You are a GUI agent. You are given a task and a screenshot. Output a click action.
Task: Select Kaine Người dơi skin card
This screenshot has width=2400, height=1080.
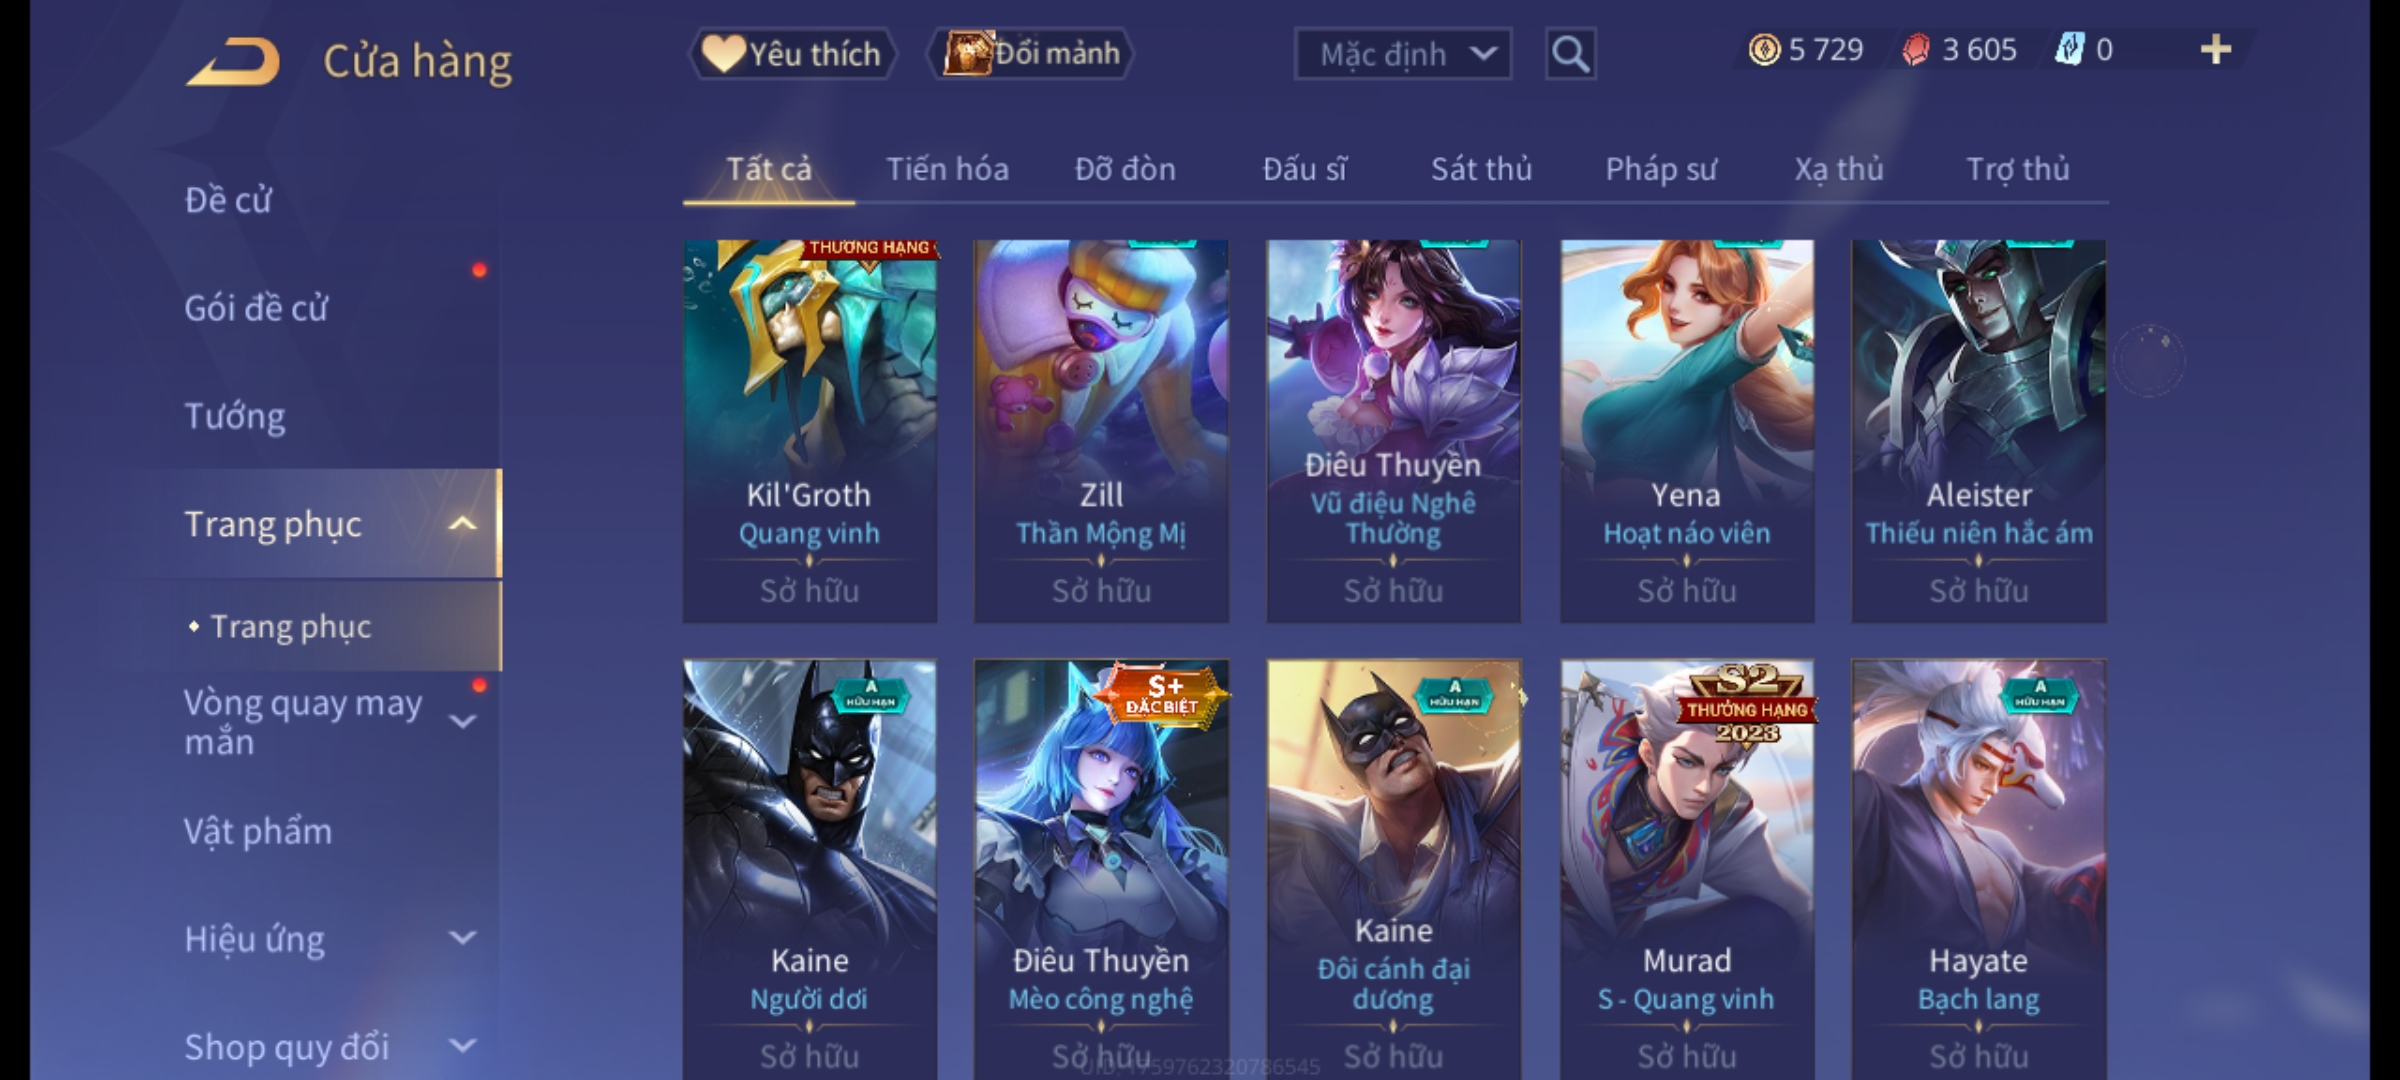point(810,869)
